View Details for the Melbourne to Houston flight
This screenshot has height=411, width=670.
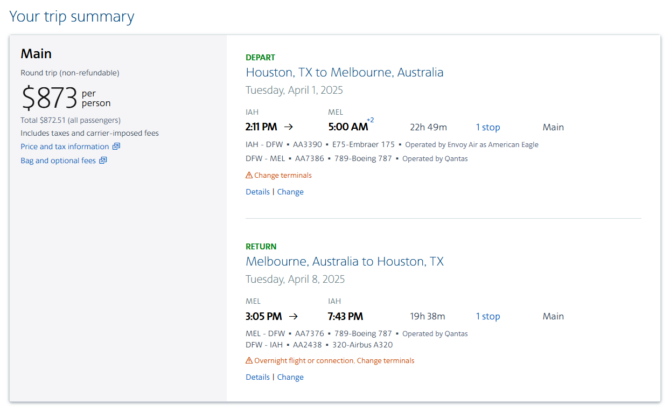click(257, 377)
